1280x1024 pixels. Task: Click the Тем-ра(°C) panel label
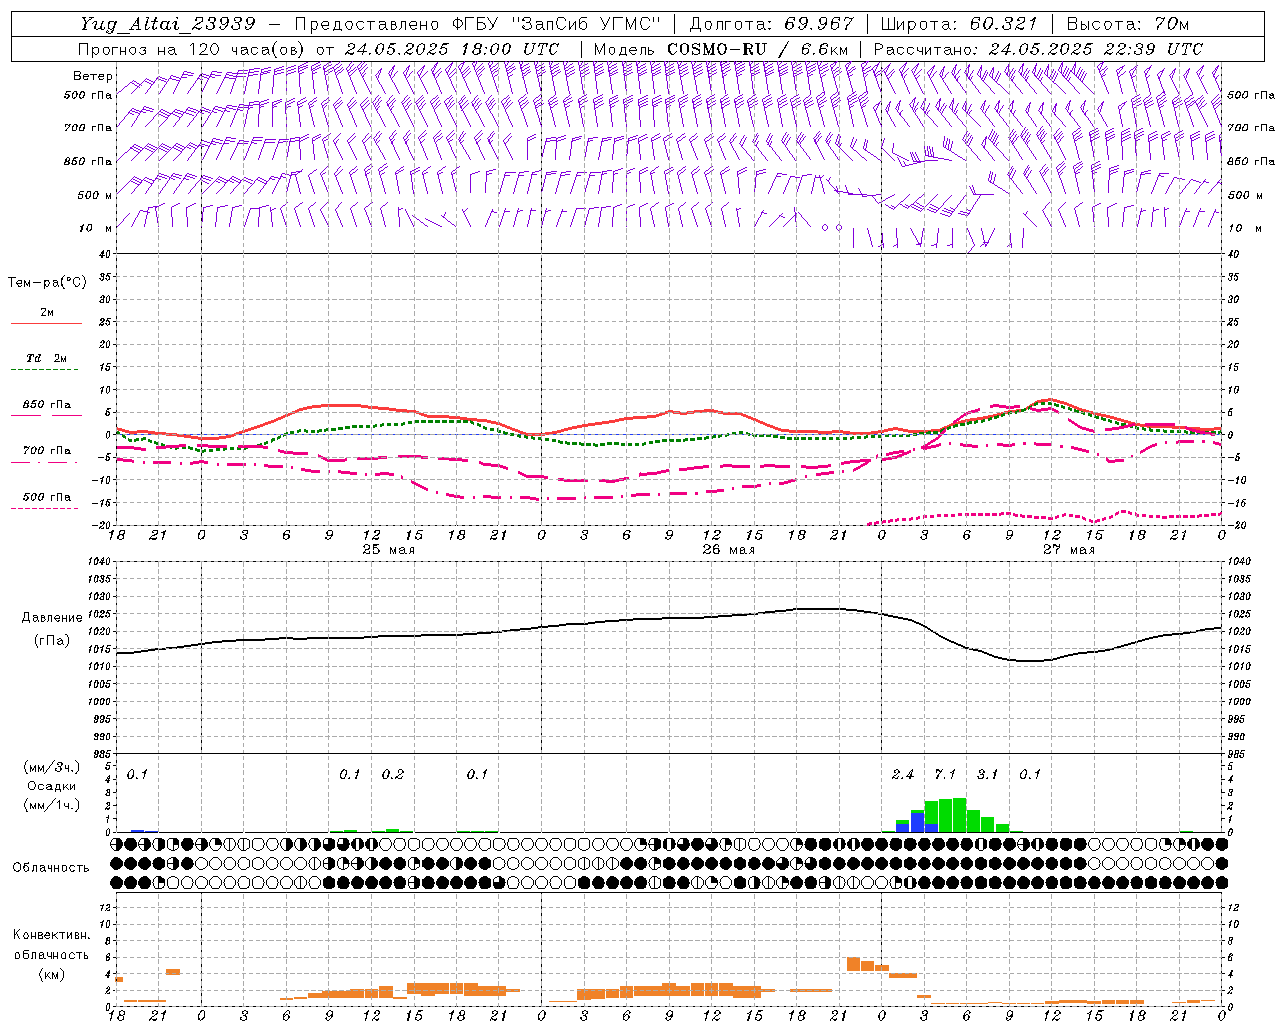tap(47, 283)
